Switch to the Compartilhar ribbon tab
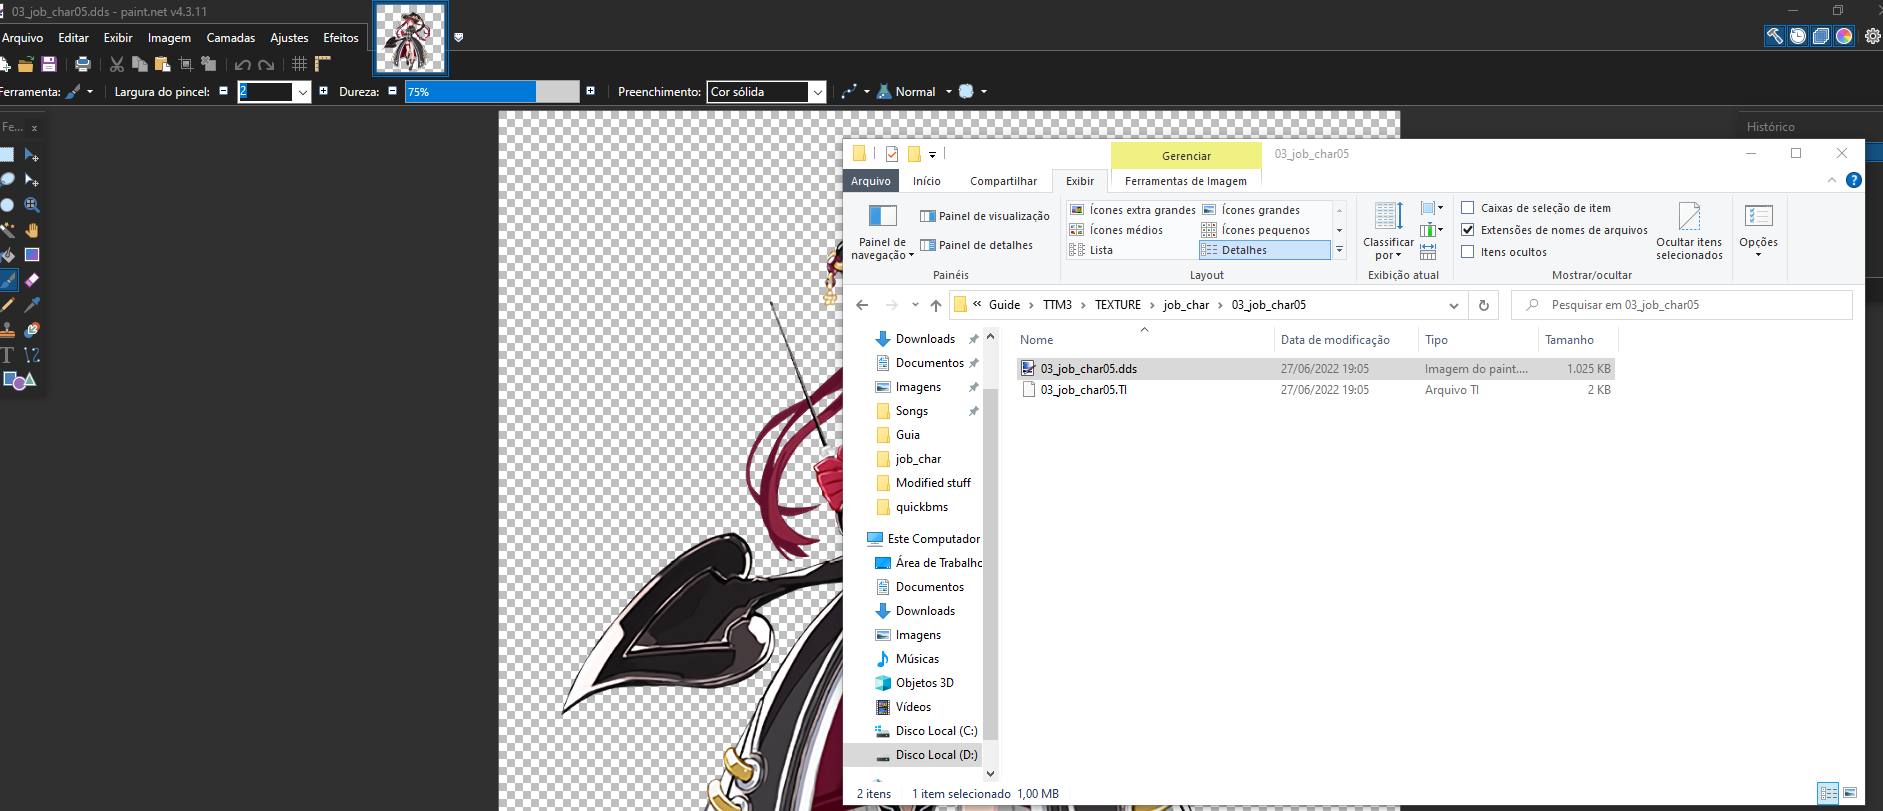The image size is (1883, 811). pyautogui.click(x=1003, y=181)
